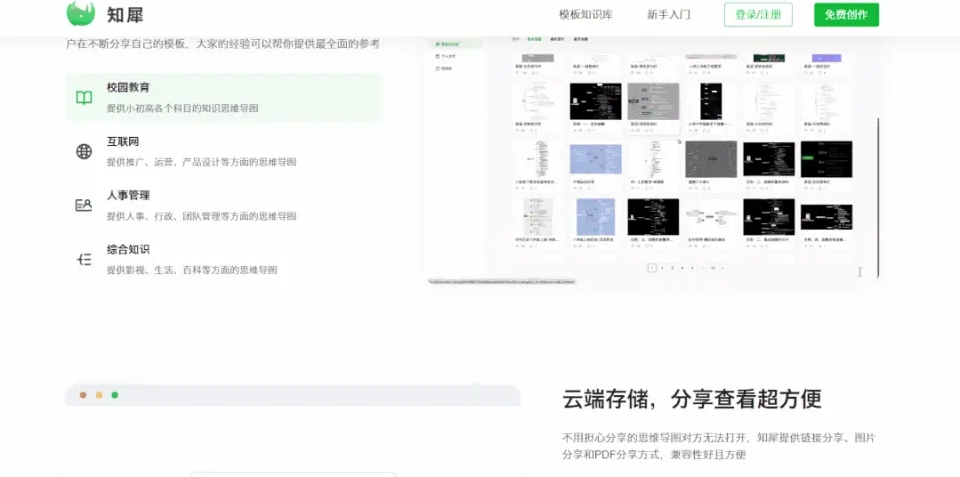Image resolution: width=960 pixels, height=477 pixels.
Task: Click the ID card icon beside 人事管理
Action: [x=84, y=206]
